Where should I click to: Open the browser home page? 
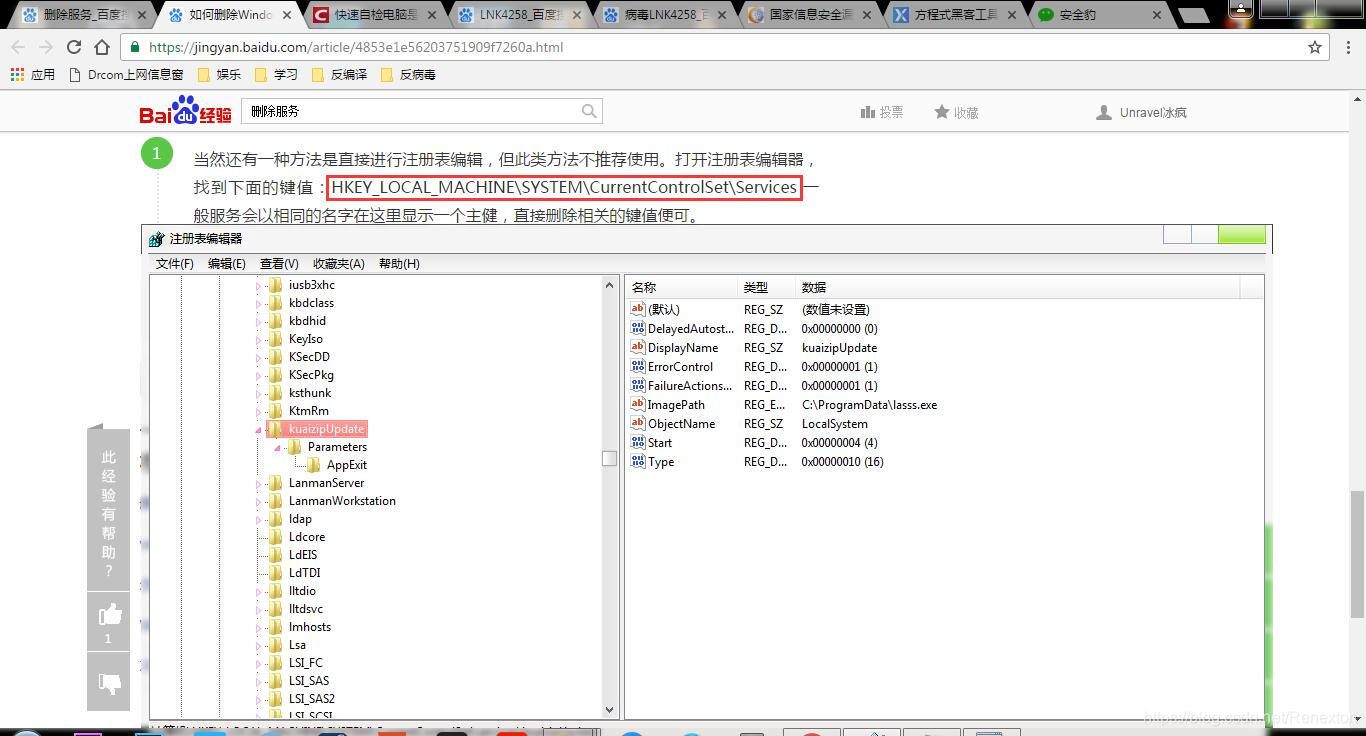tap(102, 47)
